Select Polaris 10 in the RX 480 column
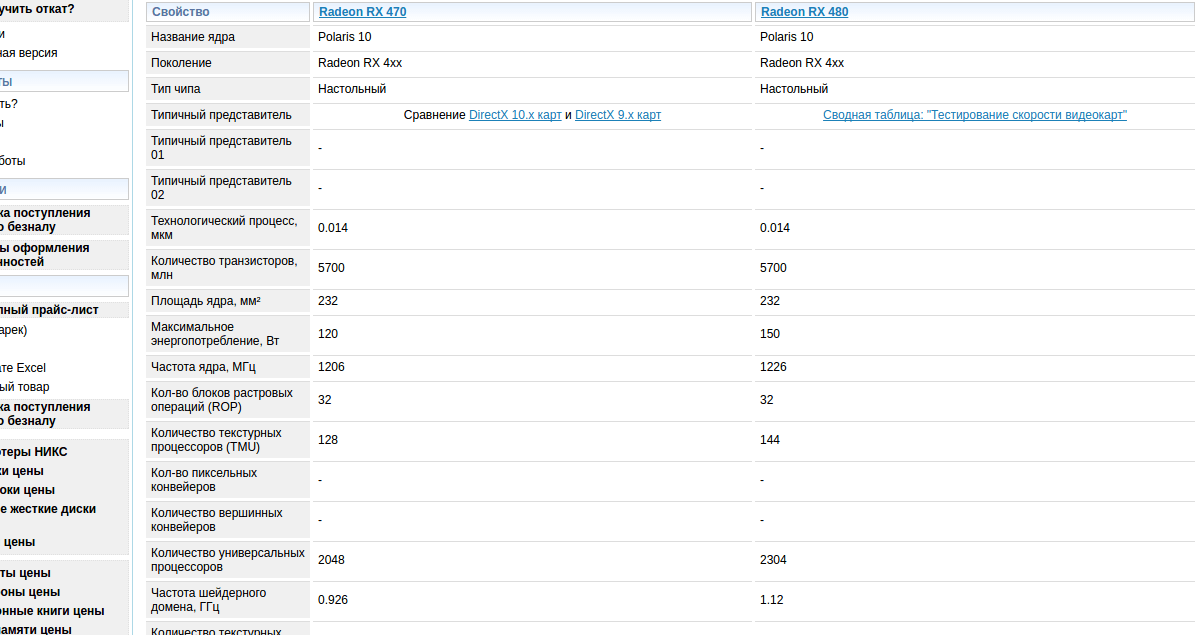This screenshot has width=1200, height=635. tap(787, 37)
